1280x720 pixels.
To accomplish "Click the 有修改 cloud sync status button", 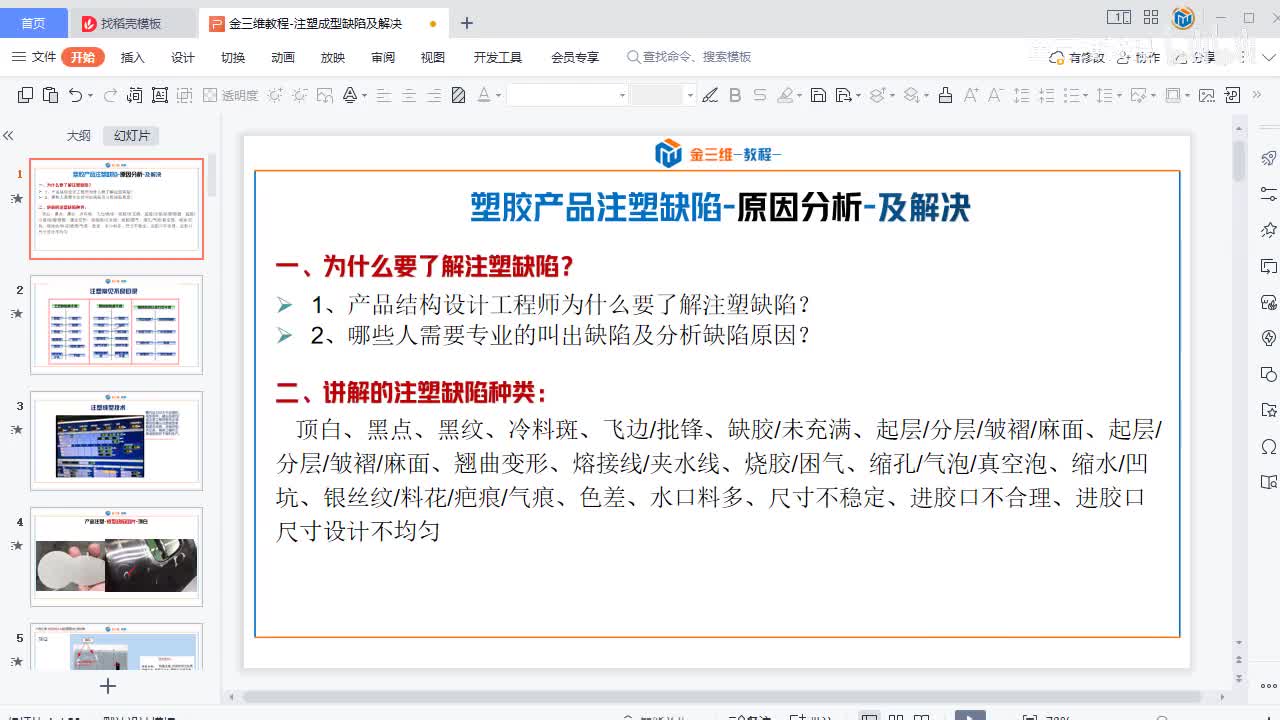I will [x=1077, y=57].
